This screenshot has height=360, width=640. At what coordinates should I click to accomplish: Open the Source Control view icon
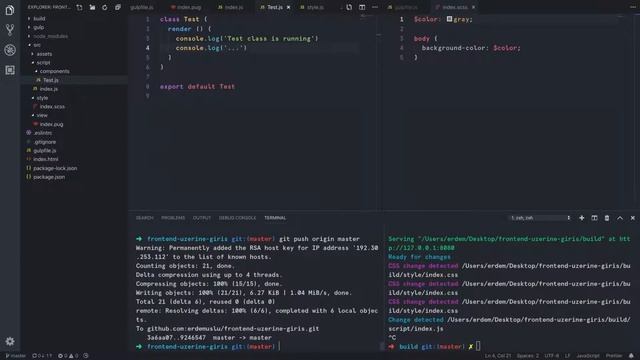(10, 29)
